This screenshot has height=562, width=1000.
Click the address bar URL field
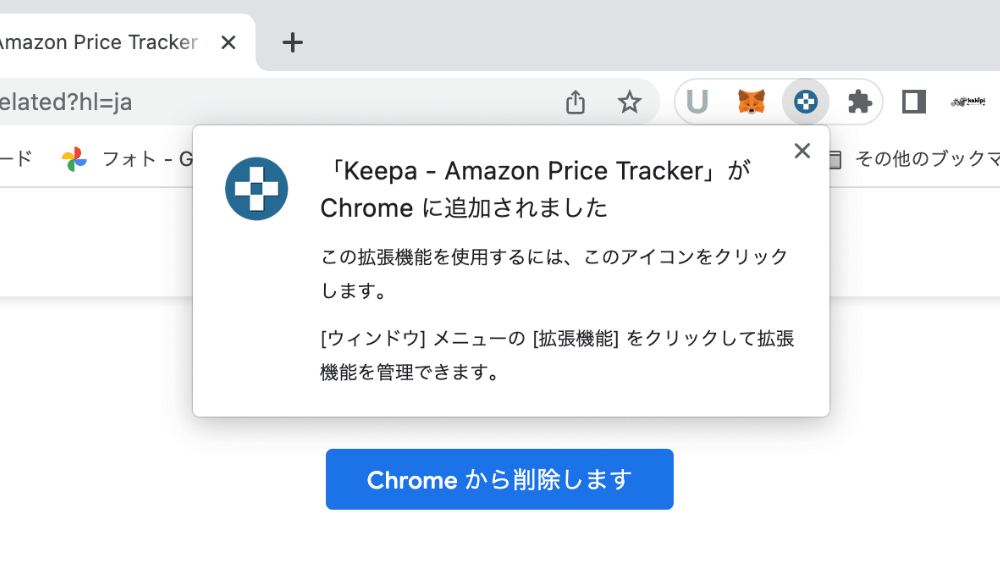[274, 102]
